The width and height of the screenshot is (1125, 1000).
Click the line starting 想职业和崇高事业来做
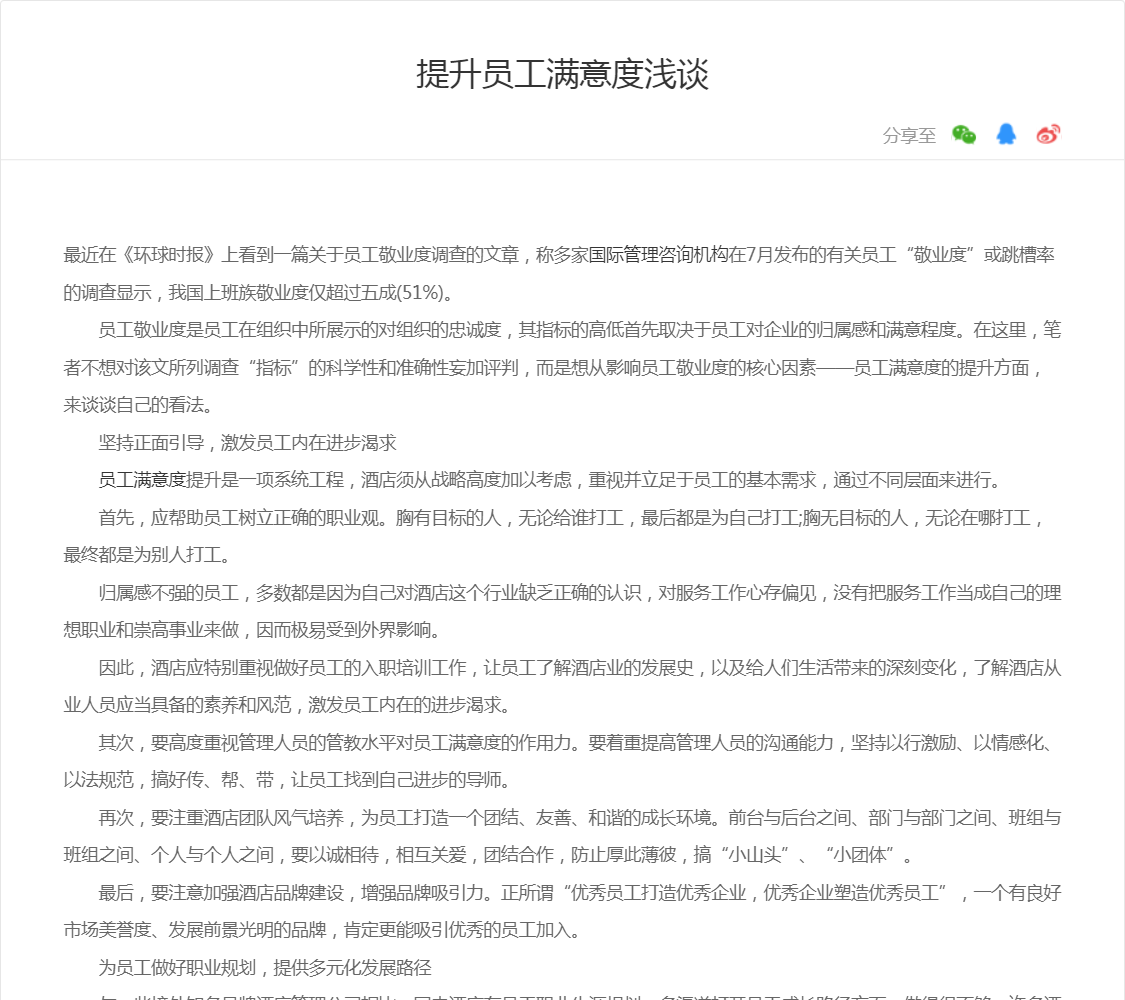(252, 630)
